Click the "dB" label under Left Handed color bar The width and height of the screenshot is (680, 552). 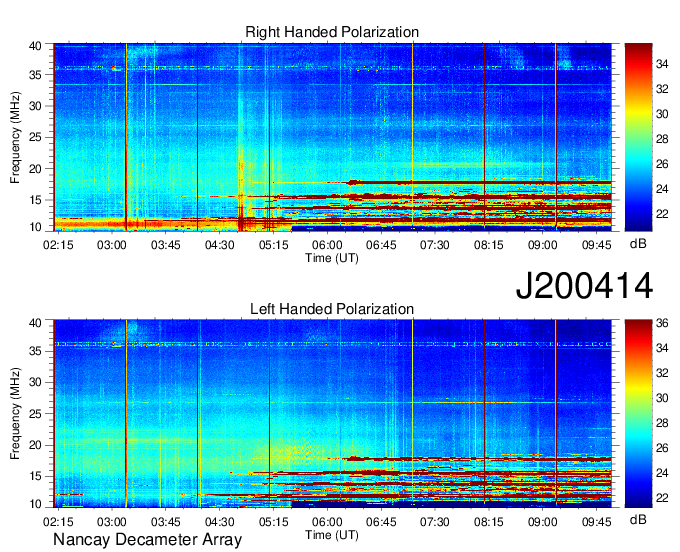[638, 519]
